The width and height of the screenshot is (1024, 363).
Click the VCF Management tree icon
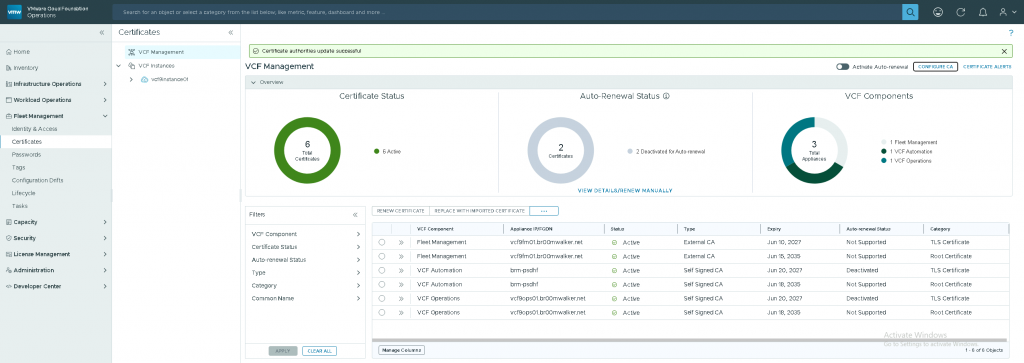(x=132, y=52)
